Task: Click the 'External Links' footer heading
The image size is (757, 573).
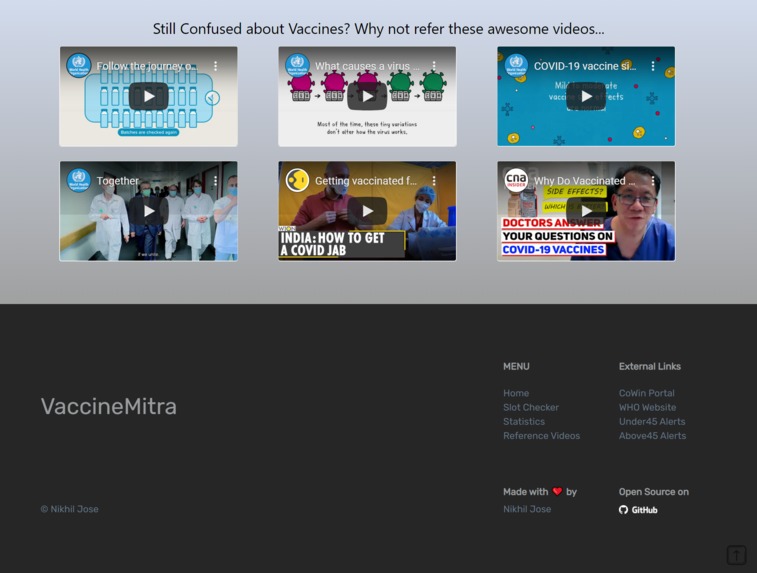Action: point(649,366)
